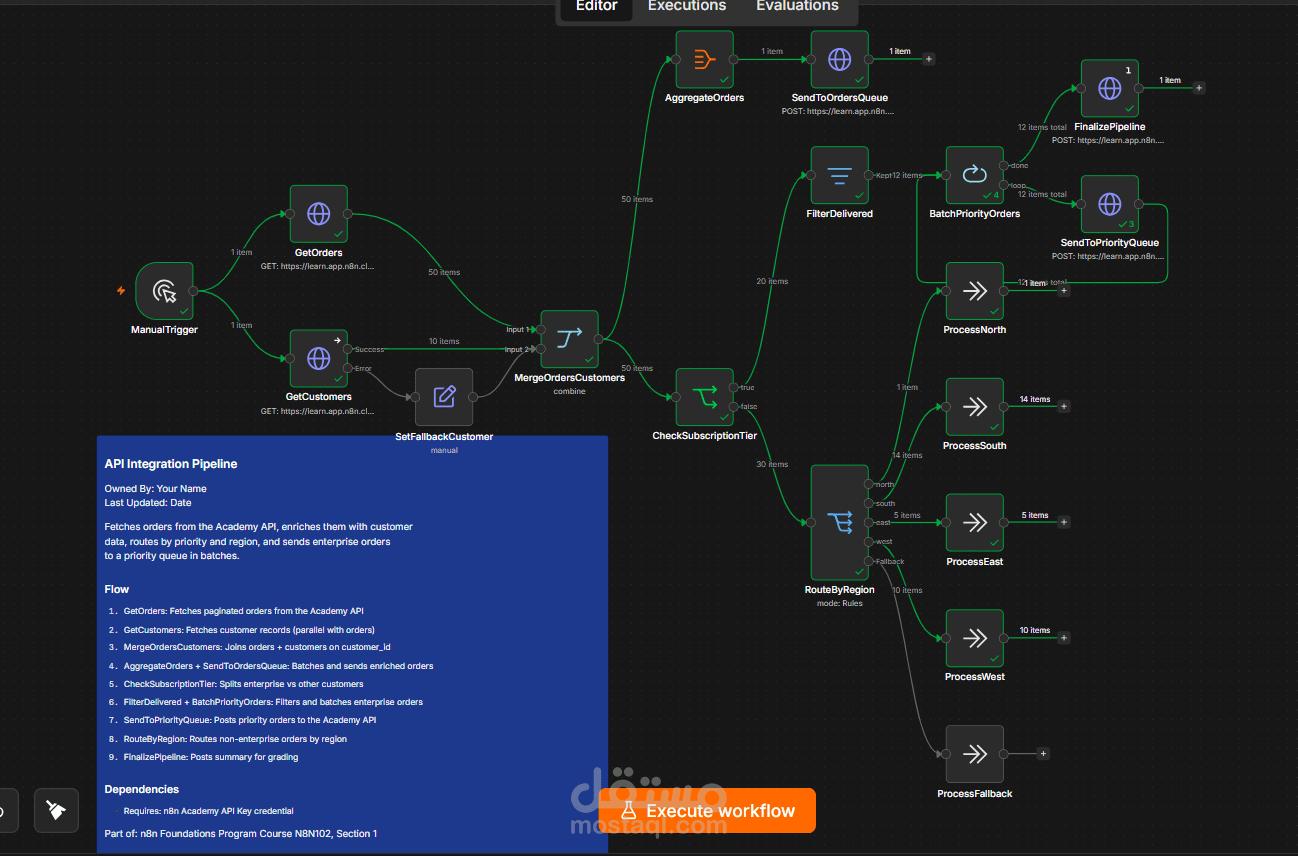Open the FilterDelivered filter node

839,175
